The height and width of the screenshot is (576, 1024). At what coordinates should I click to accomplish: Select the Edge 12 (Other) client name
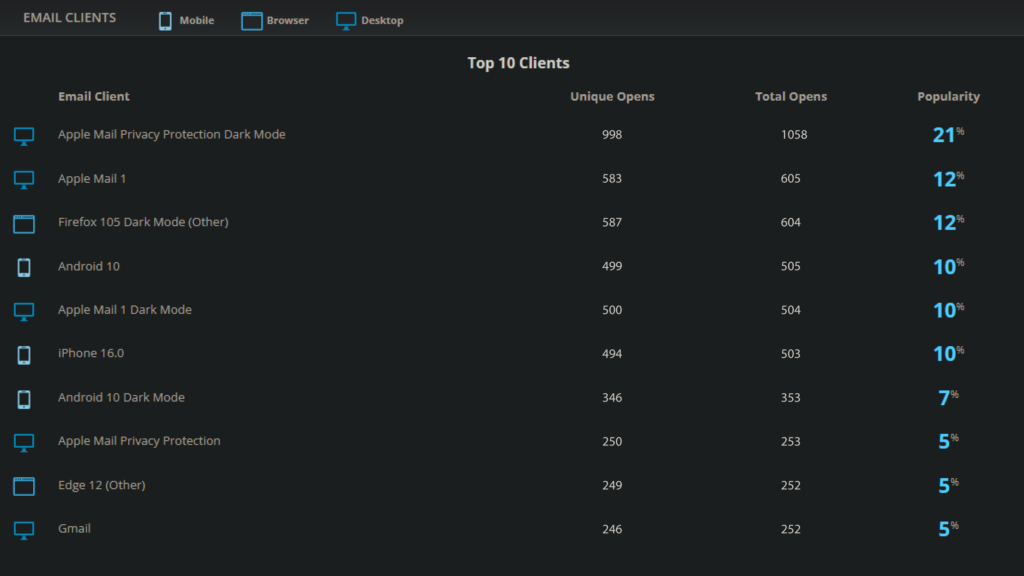(x=102, y=485)
